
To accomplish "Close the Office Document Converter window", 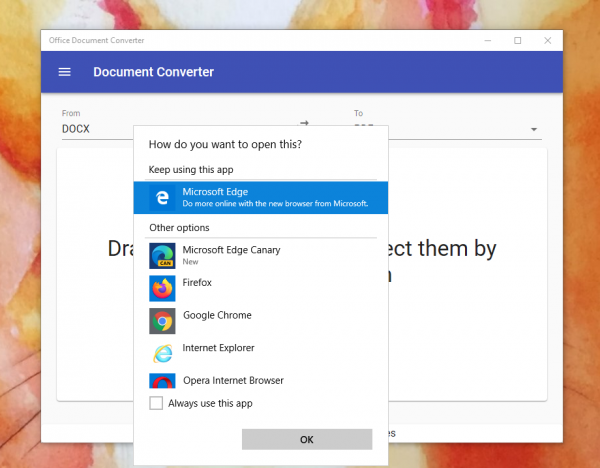I will click(x=548, y=41).
